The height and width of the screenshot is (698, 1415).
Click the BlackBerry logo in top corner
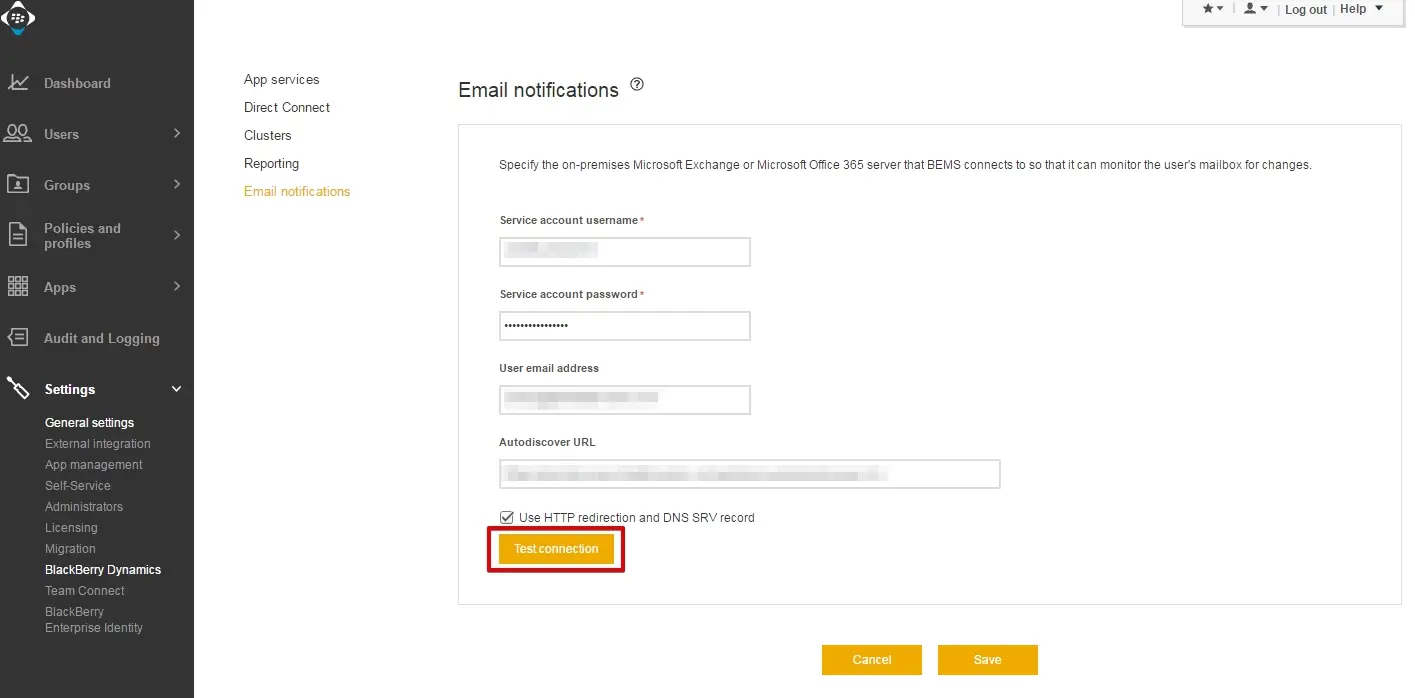pyautogui.click(x=18, y=17)
